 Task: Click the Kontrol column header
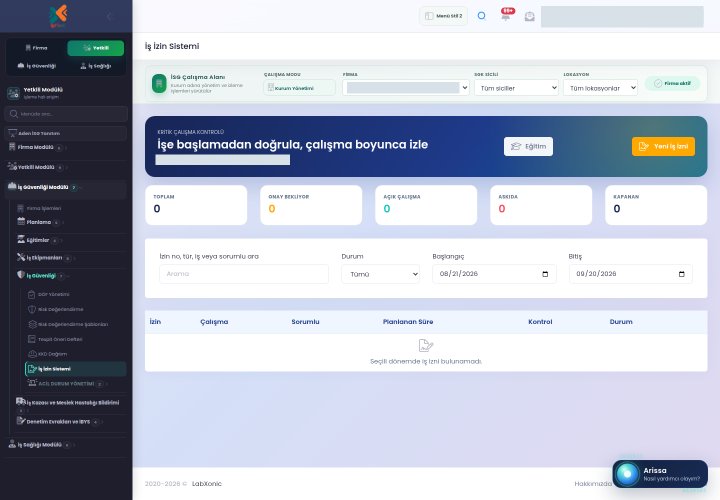click(540, 322)
